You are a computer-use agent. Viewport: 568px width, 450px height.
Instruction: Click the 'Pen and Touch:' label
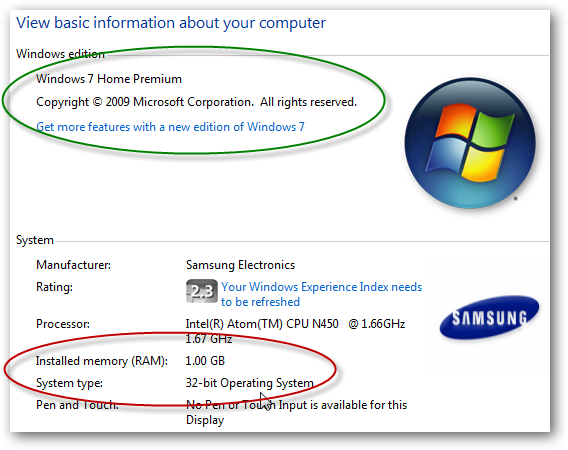click(78, 405)
